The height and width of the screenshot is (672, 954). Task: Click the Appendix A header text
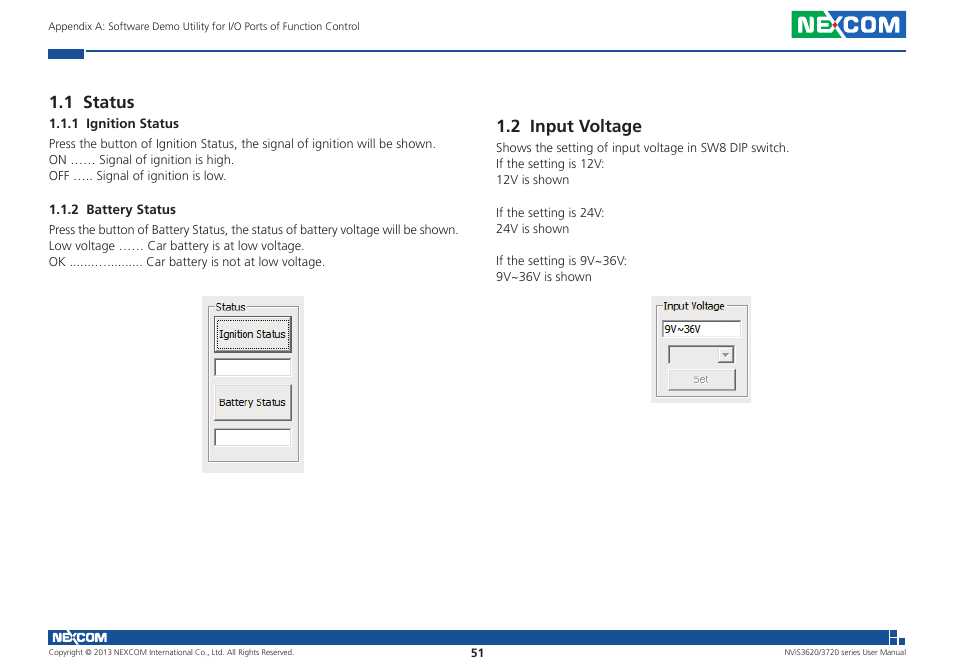(204, 26)
